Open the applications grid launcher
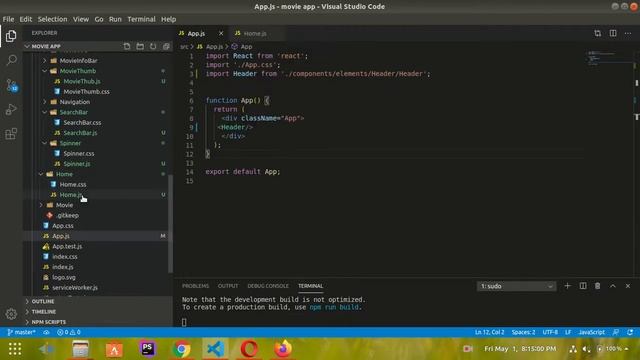Viewport: 640px width, 360px height. click(15, 349)
